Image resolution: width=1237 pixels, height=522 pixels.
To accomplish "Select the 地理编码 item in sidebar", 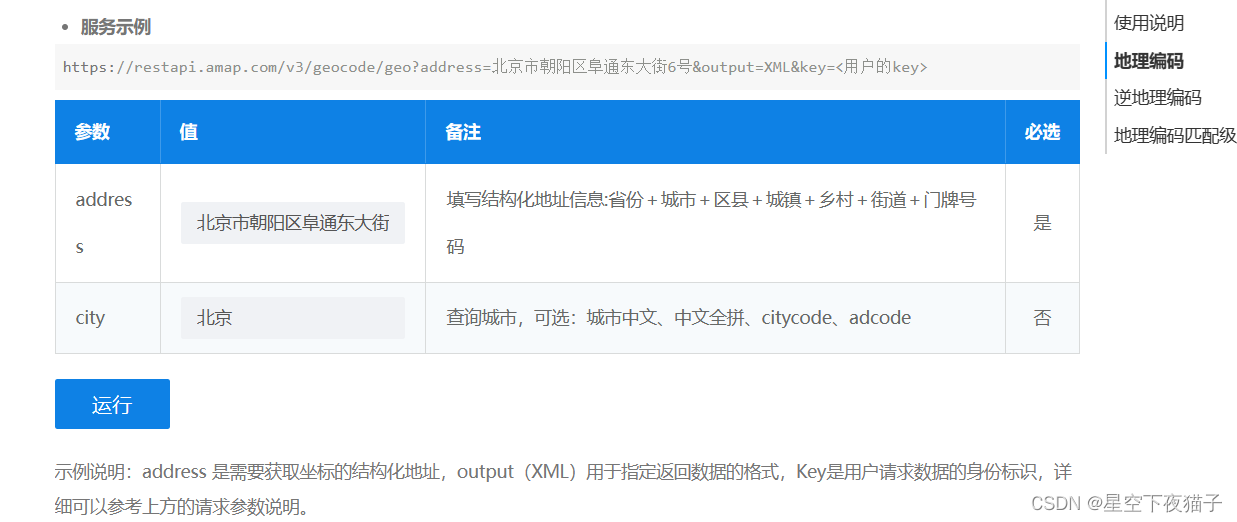I will pos(1149,61).
